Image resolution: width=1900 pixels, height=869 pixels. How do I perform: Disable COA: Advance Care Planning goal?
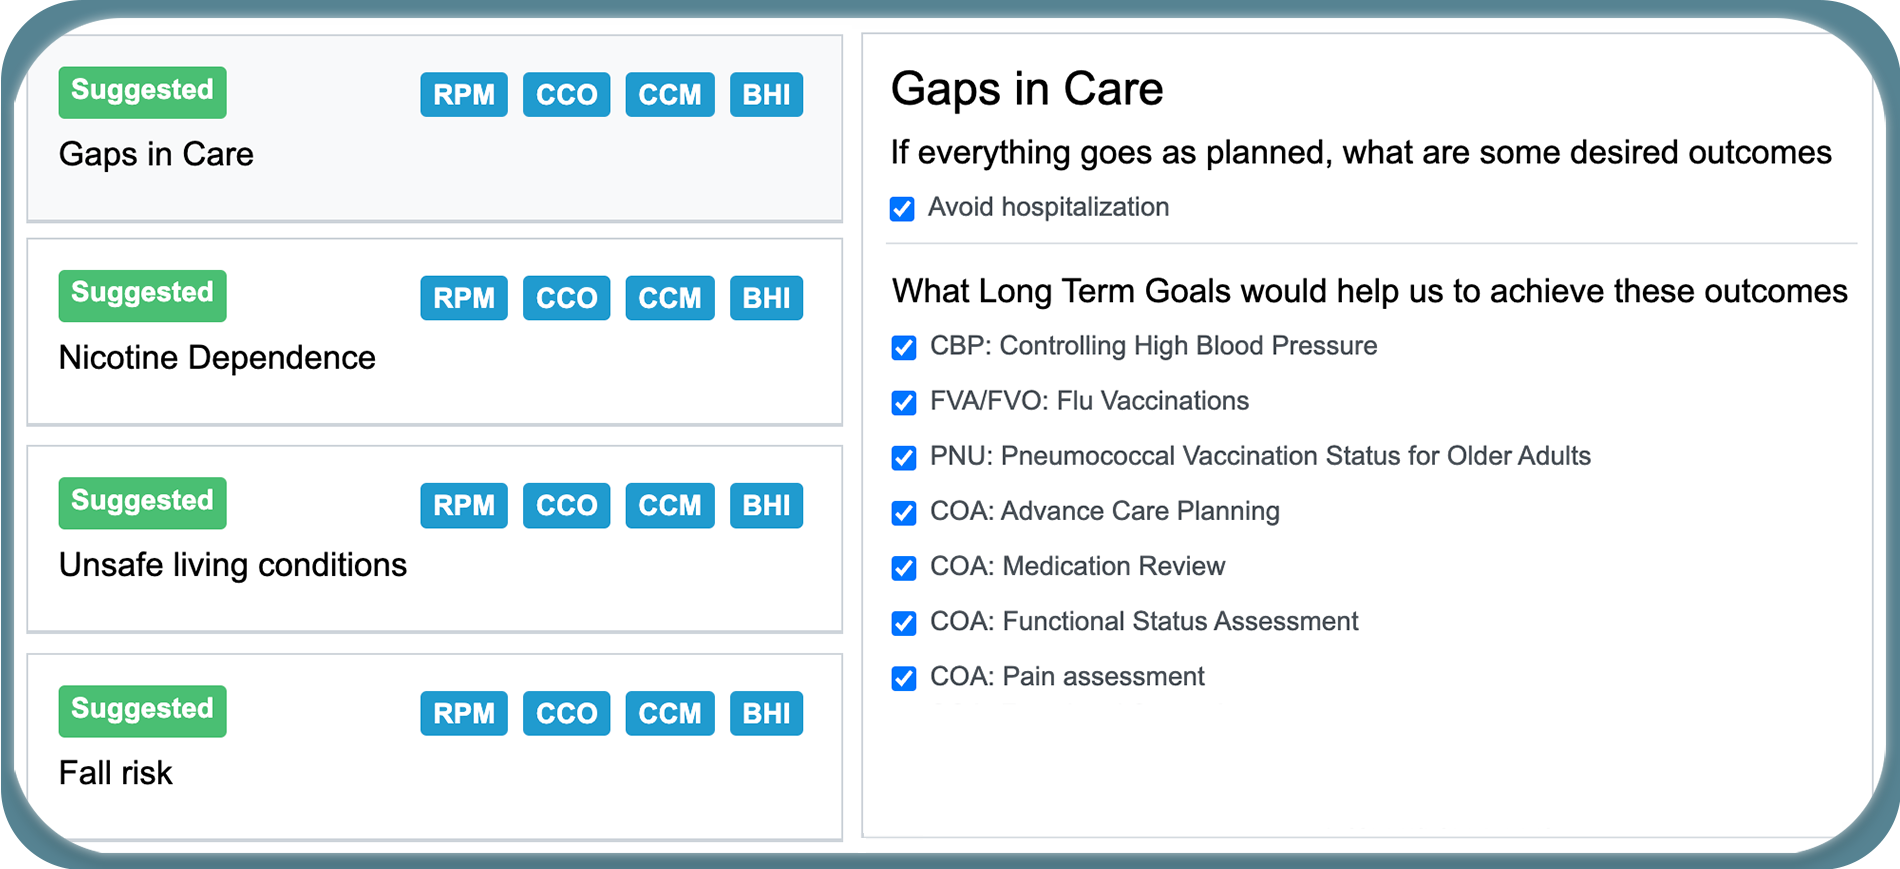point(903,512)
